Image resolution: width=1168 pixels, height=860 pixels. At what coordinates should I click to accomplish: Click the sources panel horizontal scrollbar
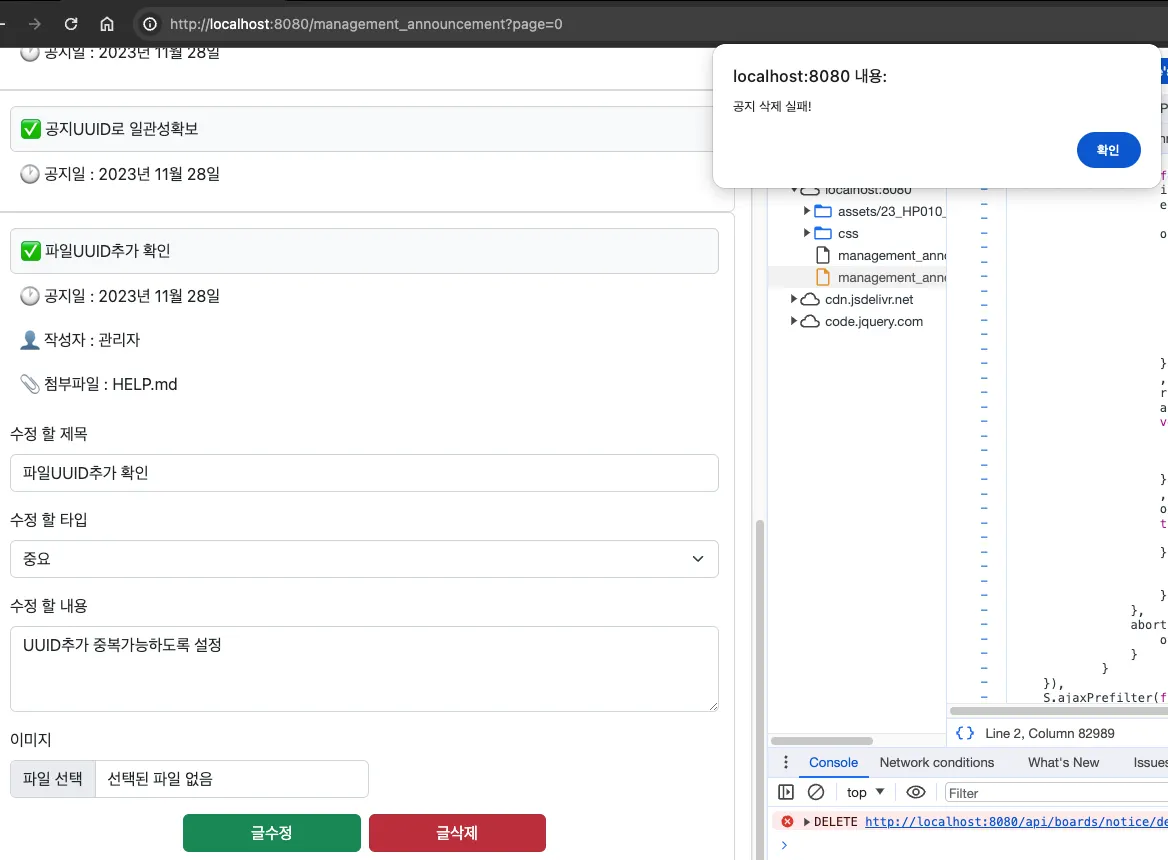822,741
